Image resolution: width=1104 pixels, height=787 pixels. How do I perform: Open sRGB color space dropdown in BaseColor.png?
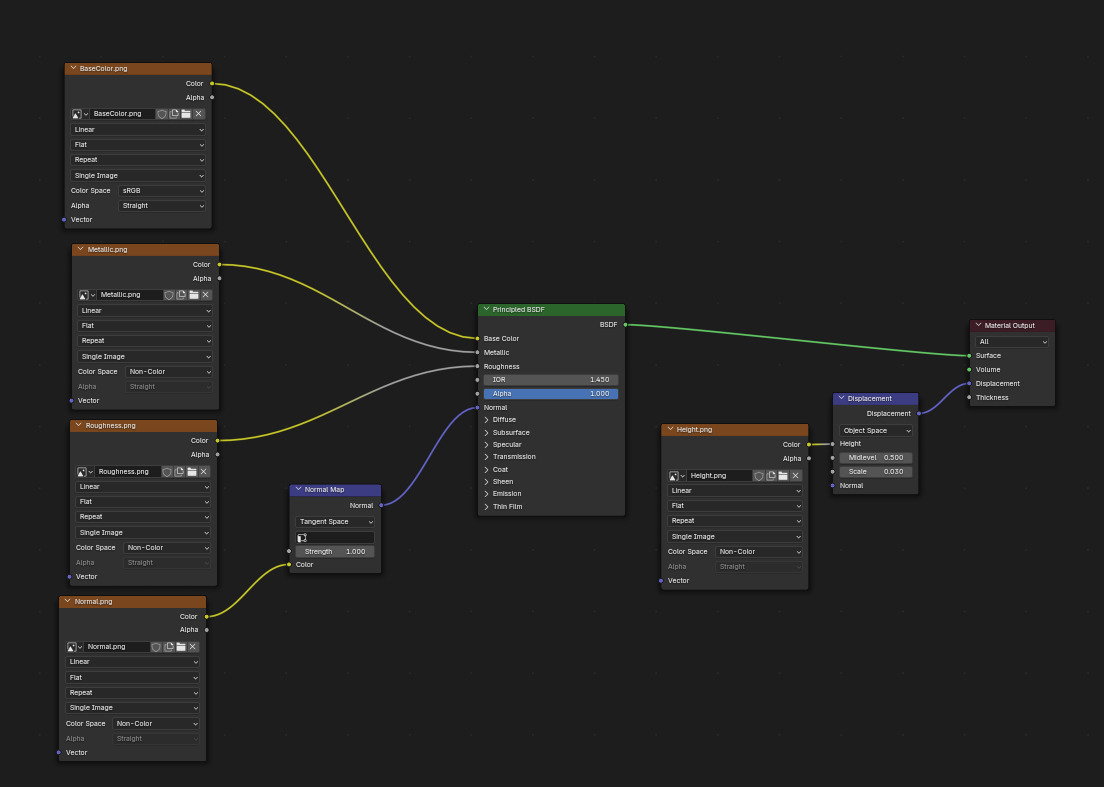162,191
